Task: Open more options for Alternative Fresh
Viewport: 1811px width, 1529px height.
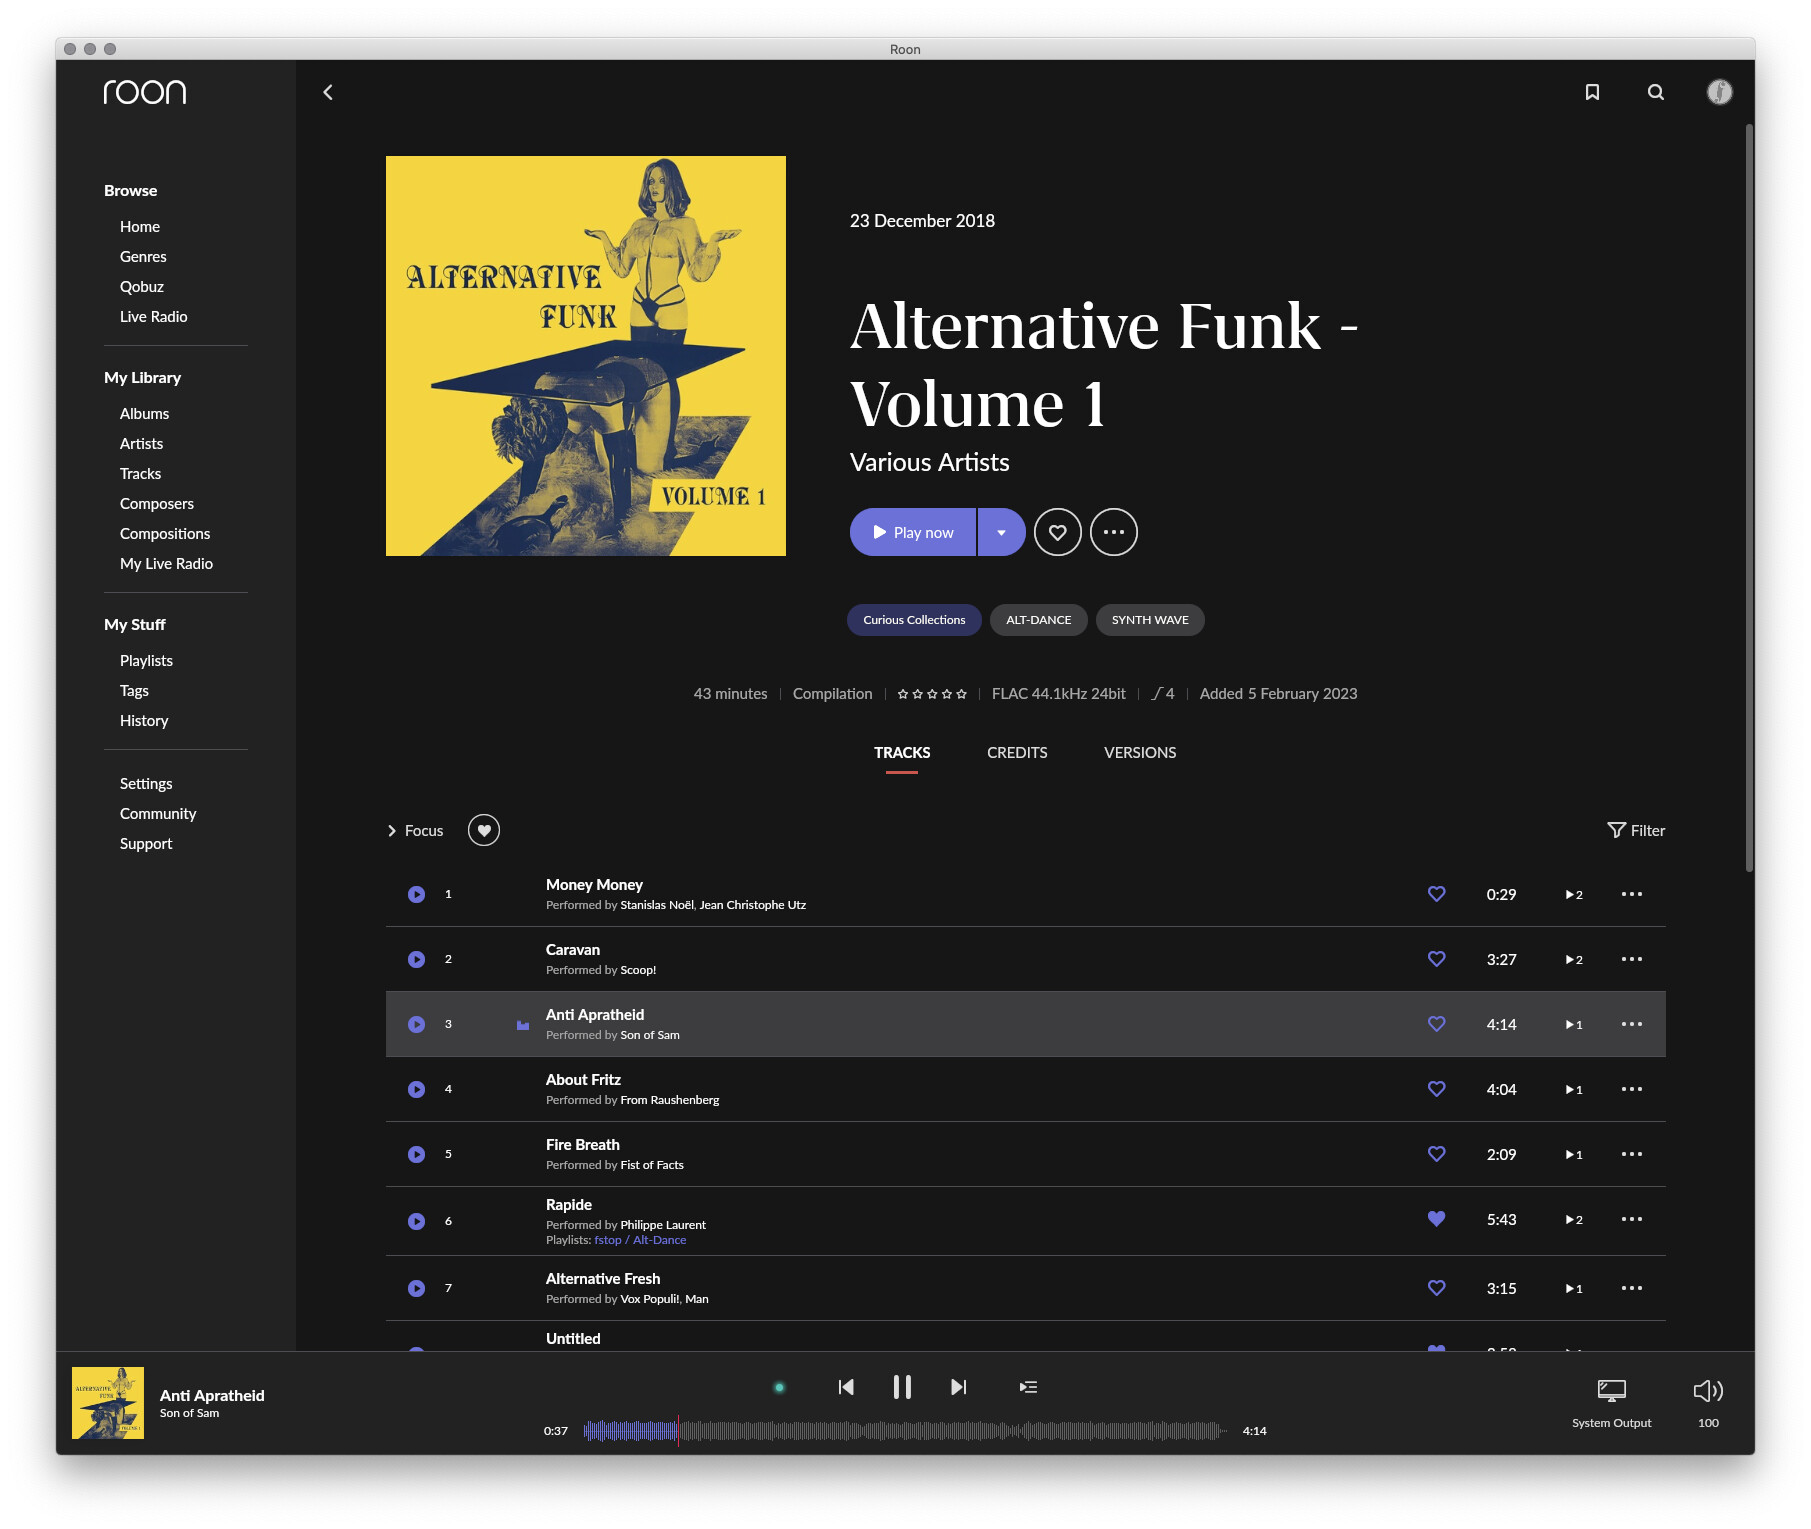Action: [1631, 1288]
